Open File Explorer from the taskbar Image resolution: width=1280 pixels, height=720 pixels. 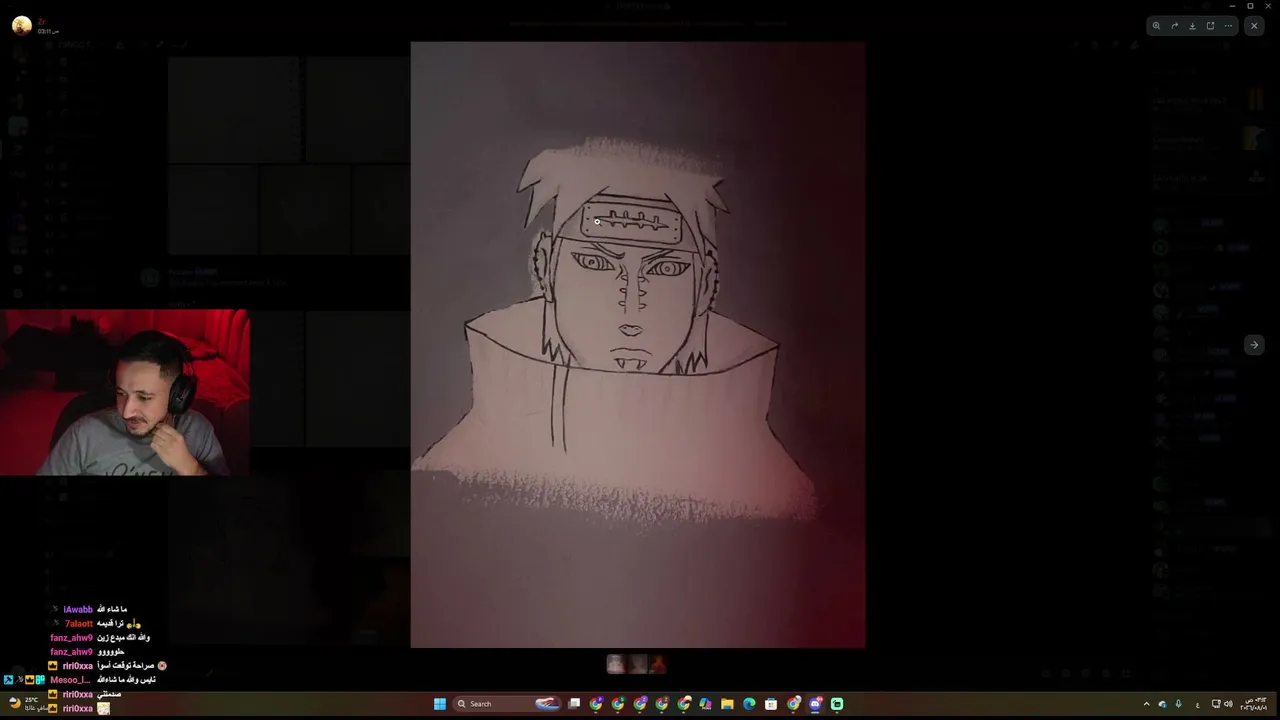coord(728,704)
